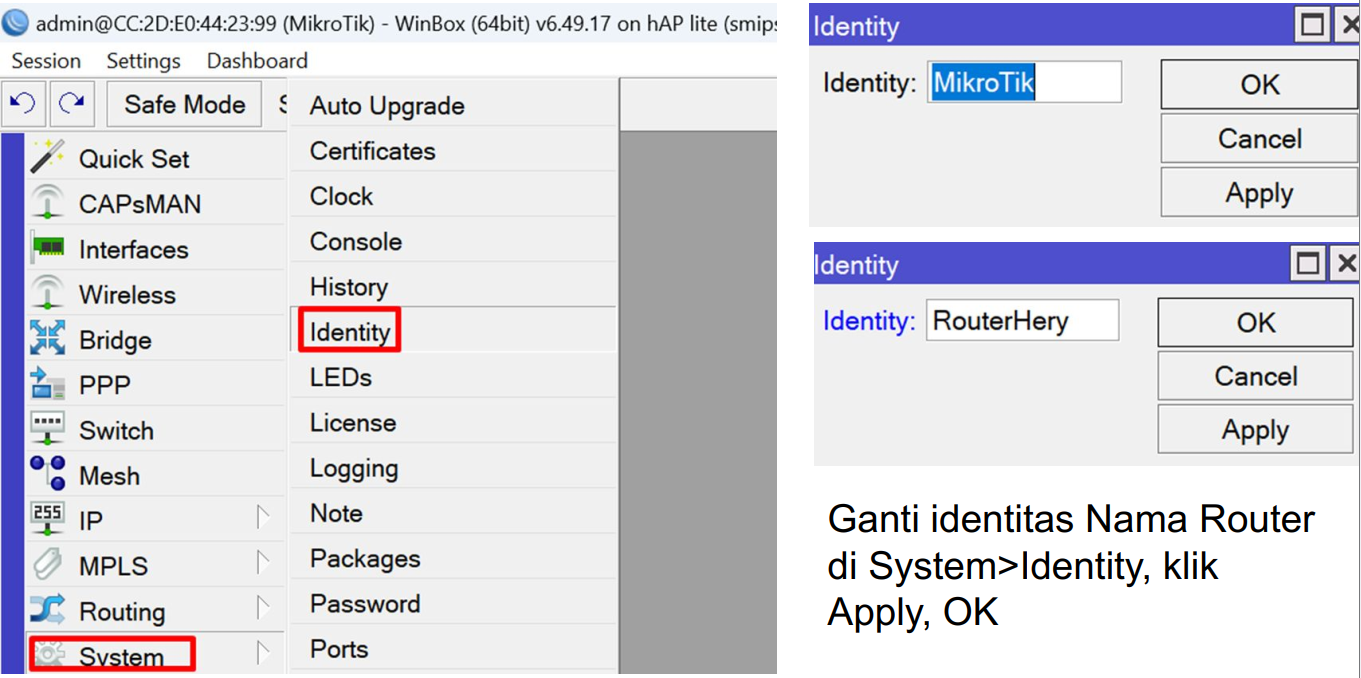1361x678 pixels.
Task: Maximize the MikroTik Identity dialog
Action: click(x=1311, y=26)
